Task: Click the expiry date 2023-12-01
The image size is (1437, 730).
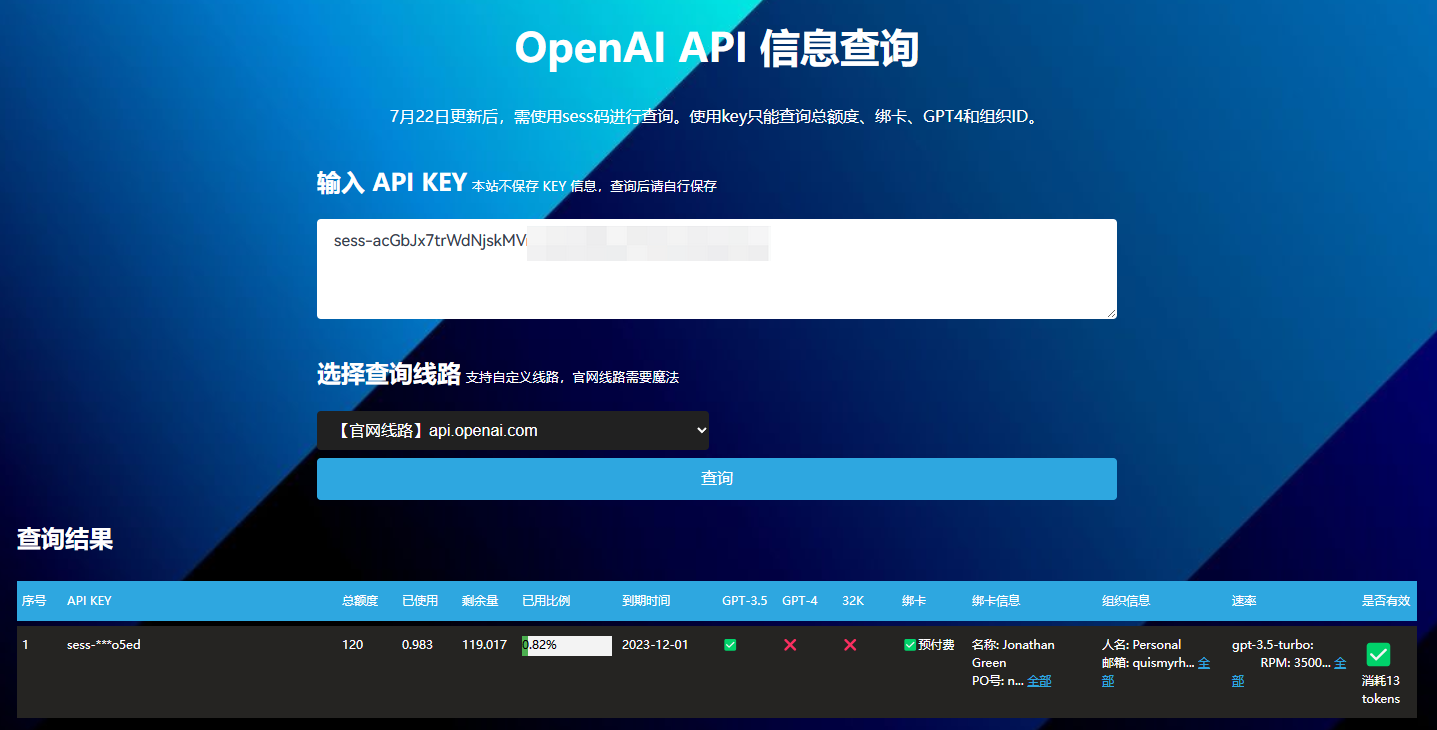Action: [x=655, y=645]
